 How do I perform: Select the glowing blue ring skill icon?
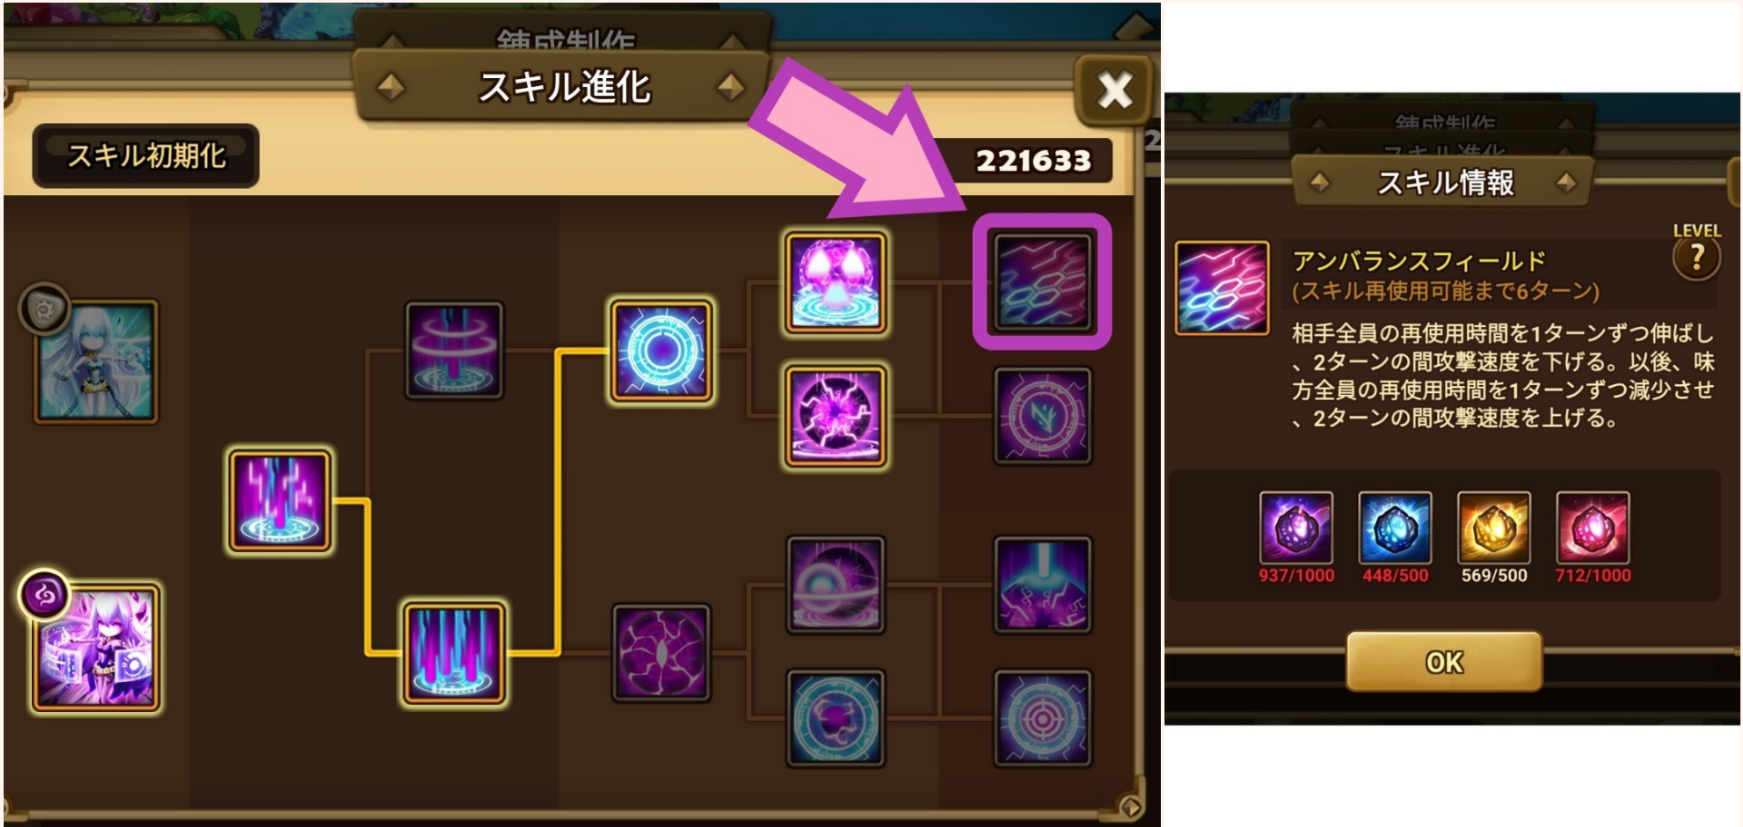661,351
